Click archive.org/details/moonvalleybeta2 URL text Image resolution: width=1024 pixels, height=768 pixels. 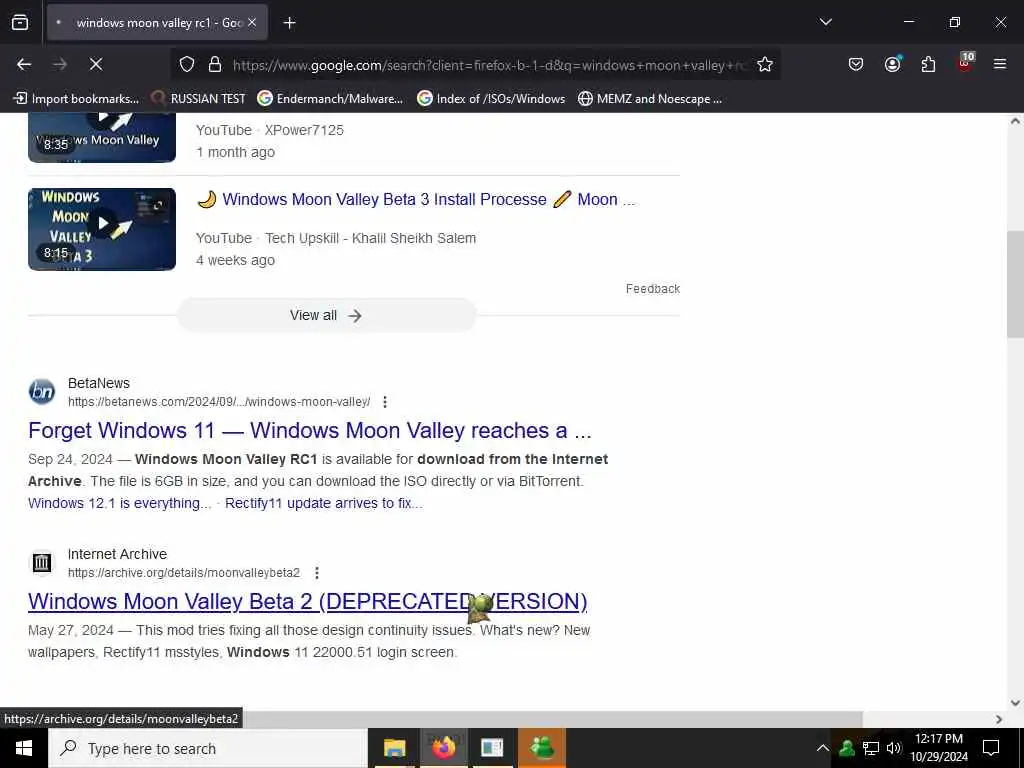(x=184, y=573)
